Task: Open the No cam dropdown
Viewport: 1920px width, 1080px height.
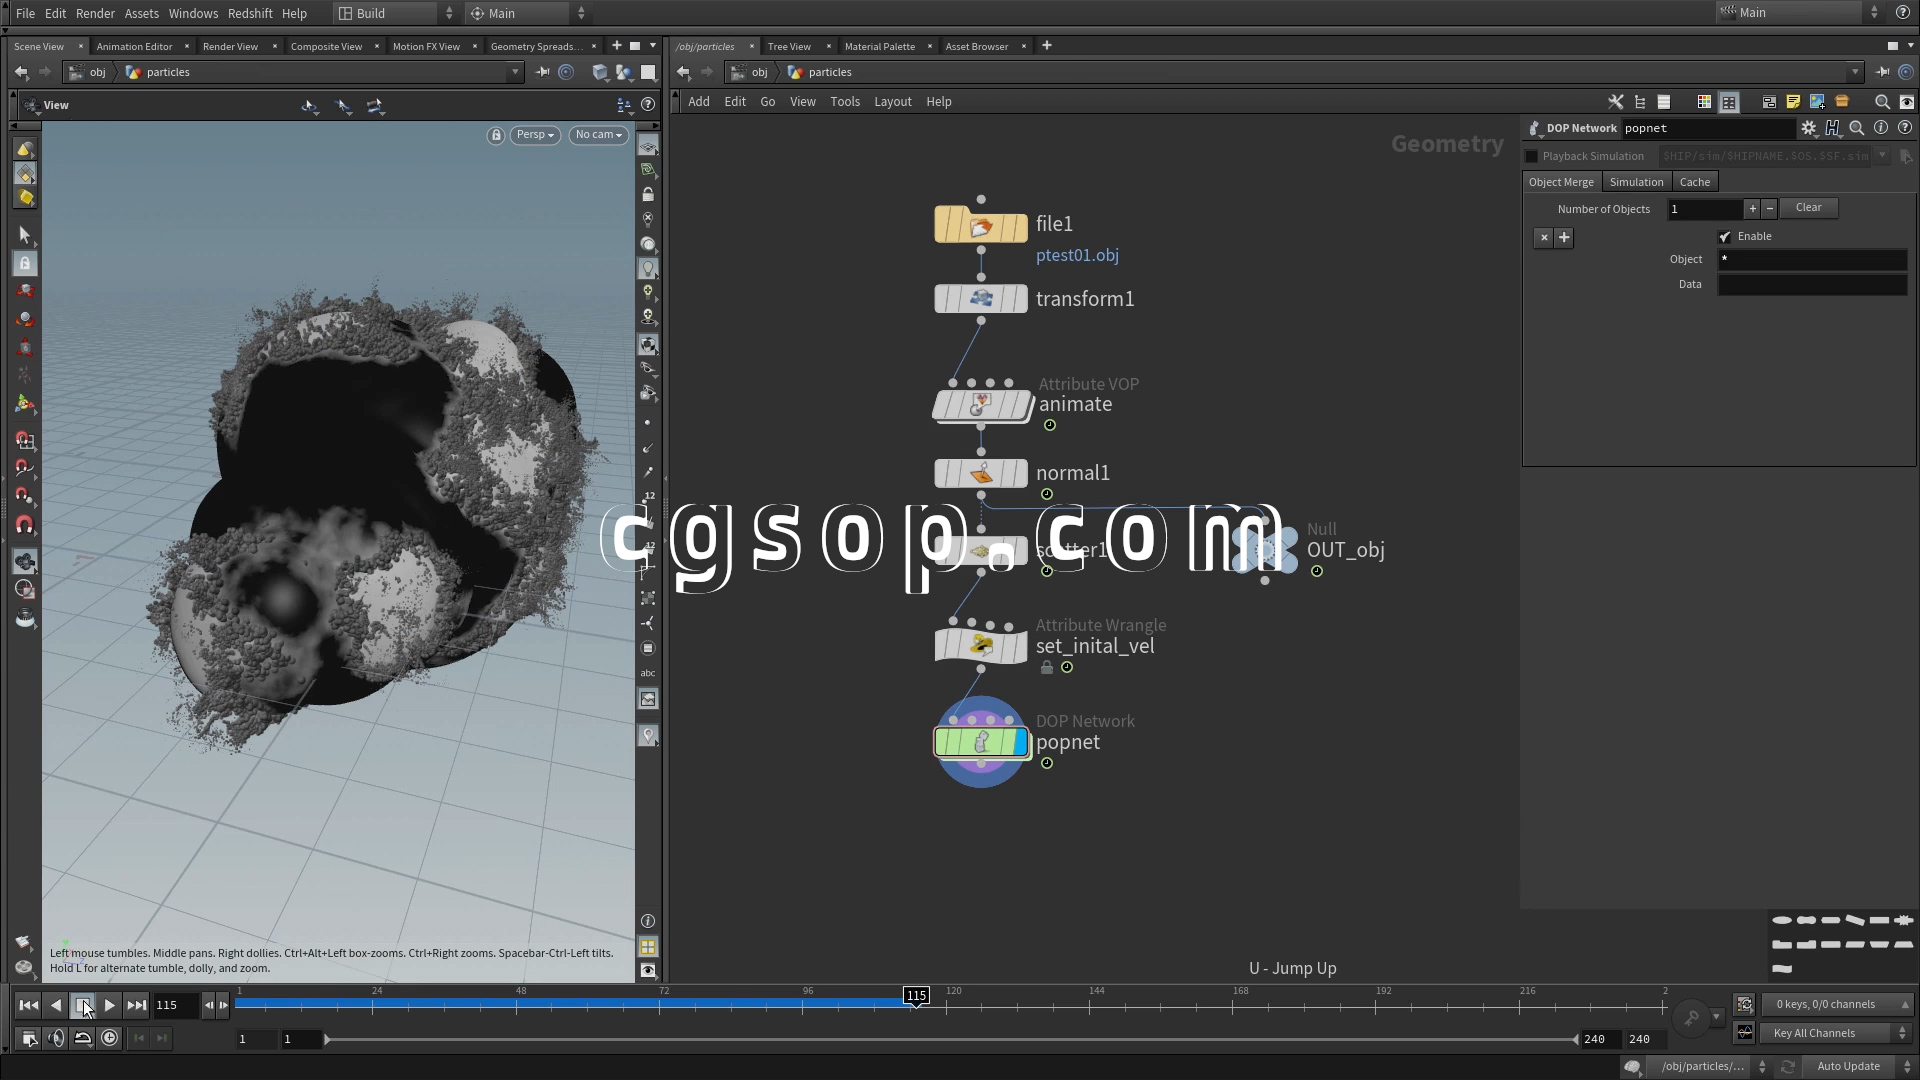Action: click(x=598, y=135)
